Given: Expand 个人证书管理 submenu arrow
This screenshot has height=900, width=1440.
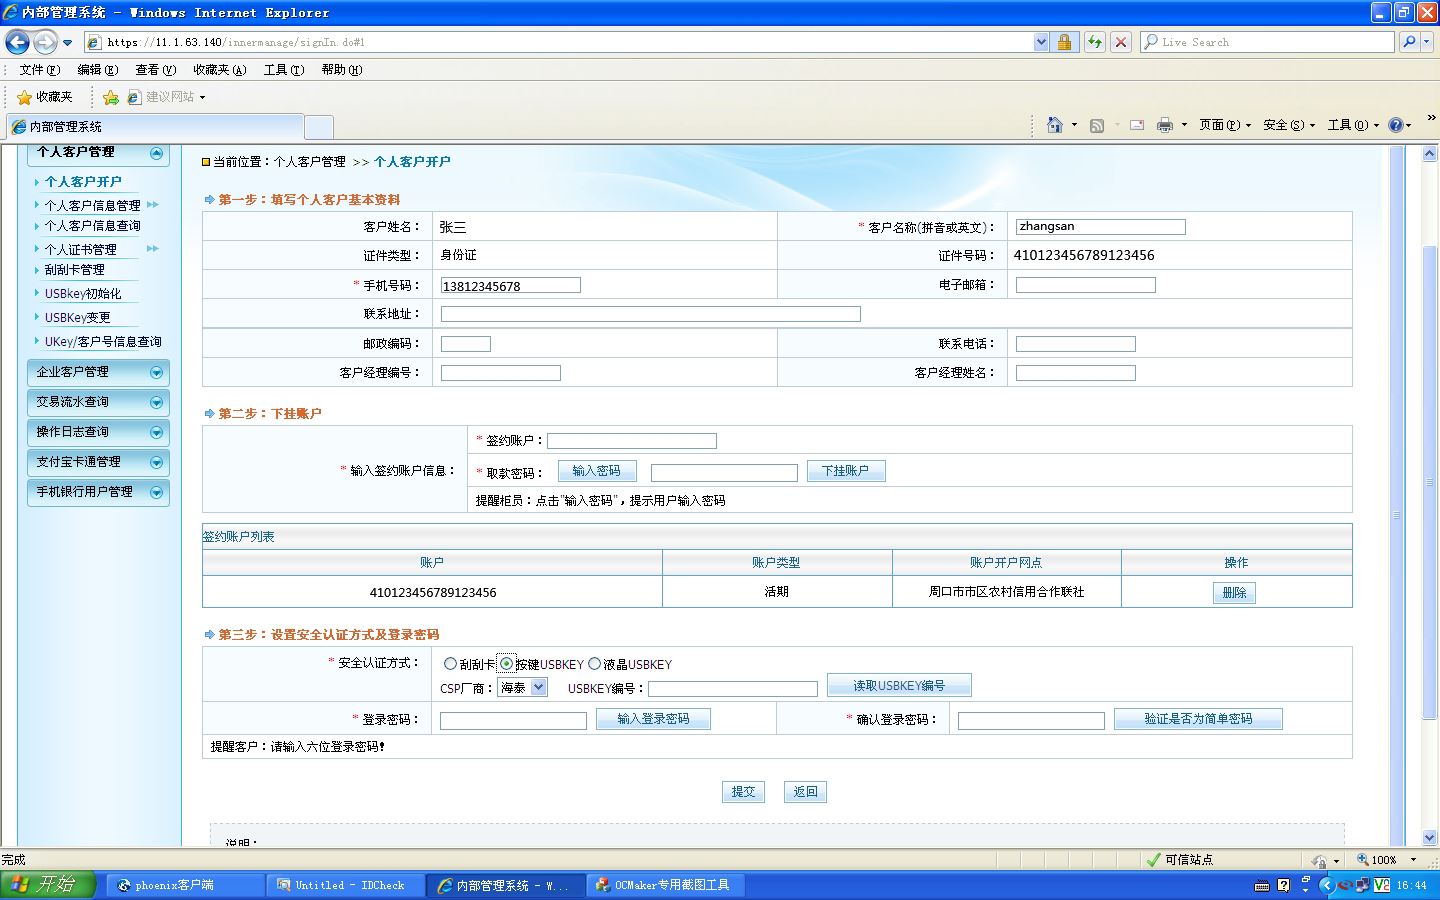Looking at the screenshot, I should (x=153, y=248).
